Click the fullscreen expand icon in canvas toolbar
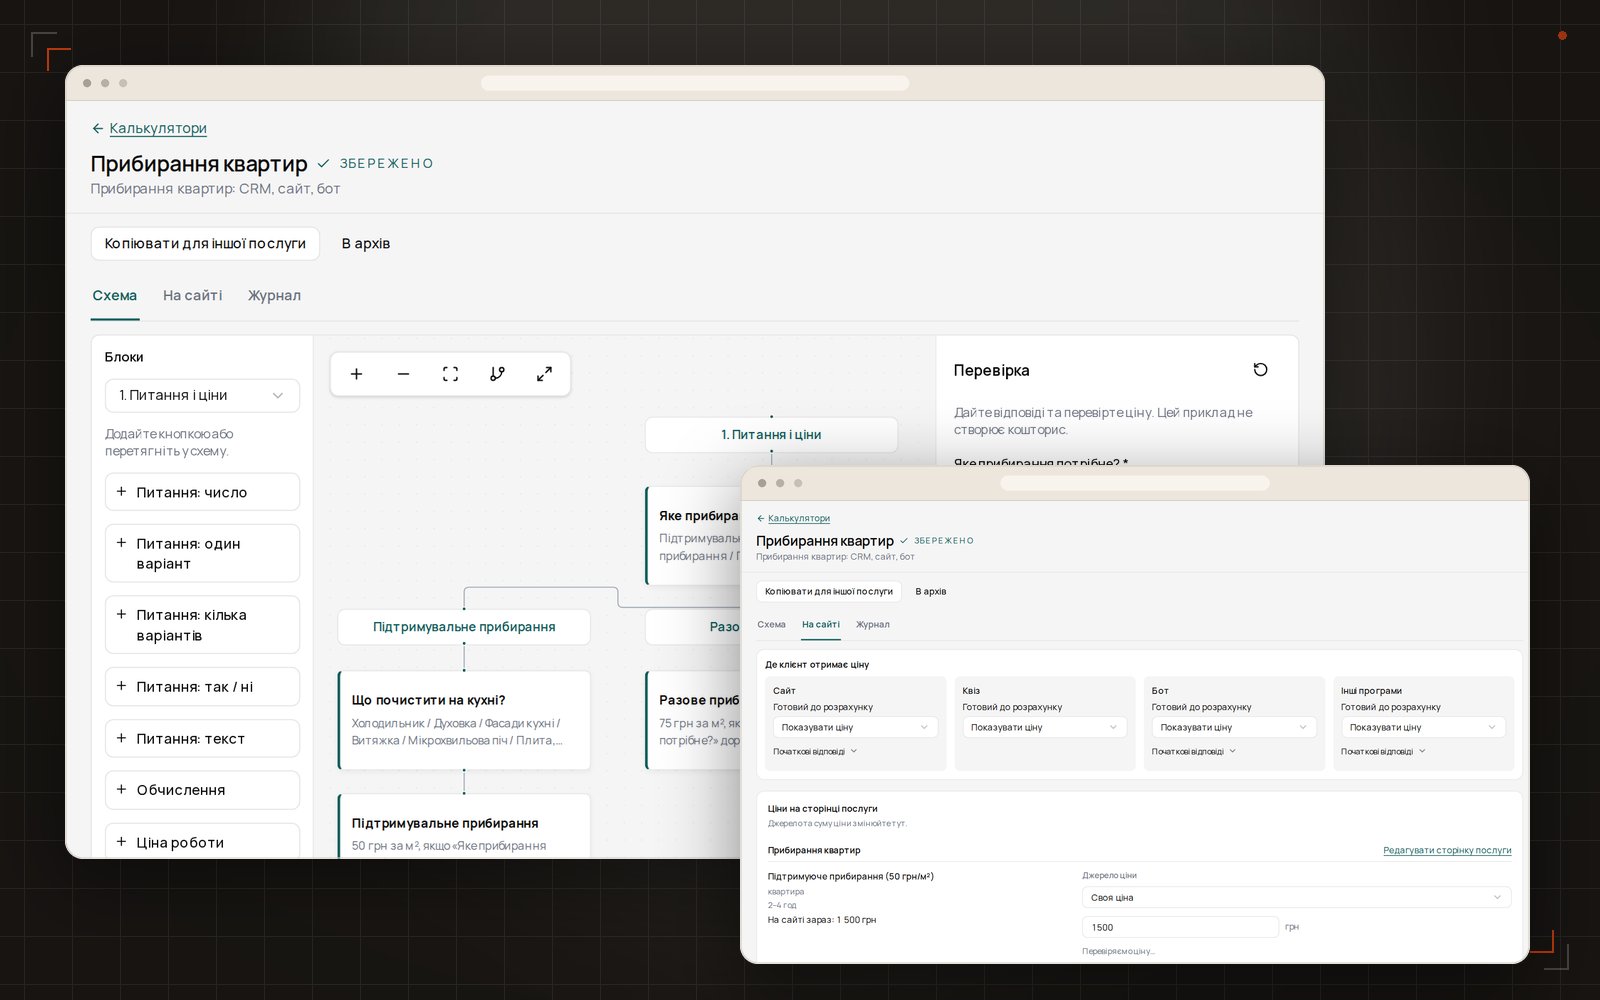This screenshot has width=1600, height=1000. tap(544, 374)
